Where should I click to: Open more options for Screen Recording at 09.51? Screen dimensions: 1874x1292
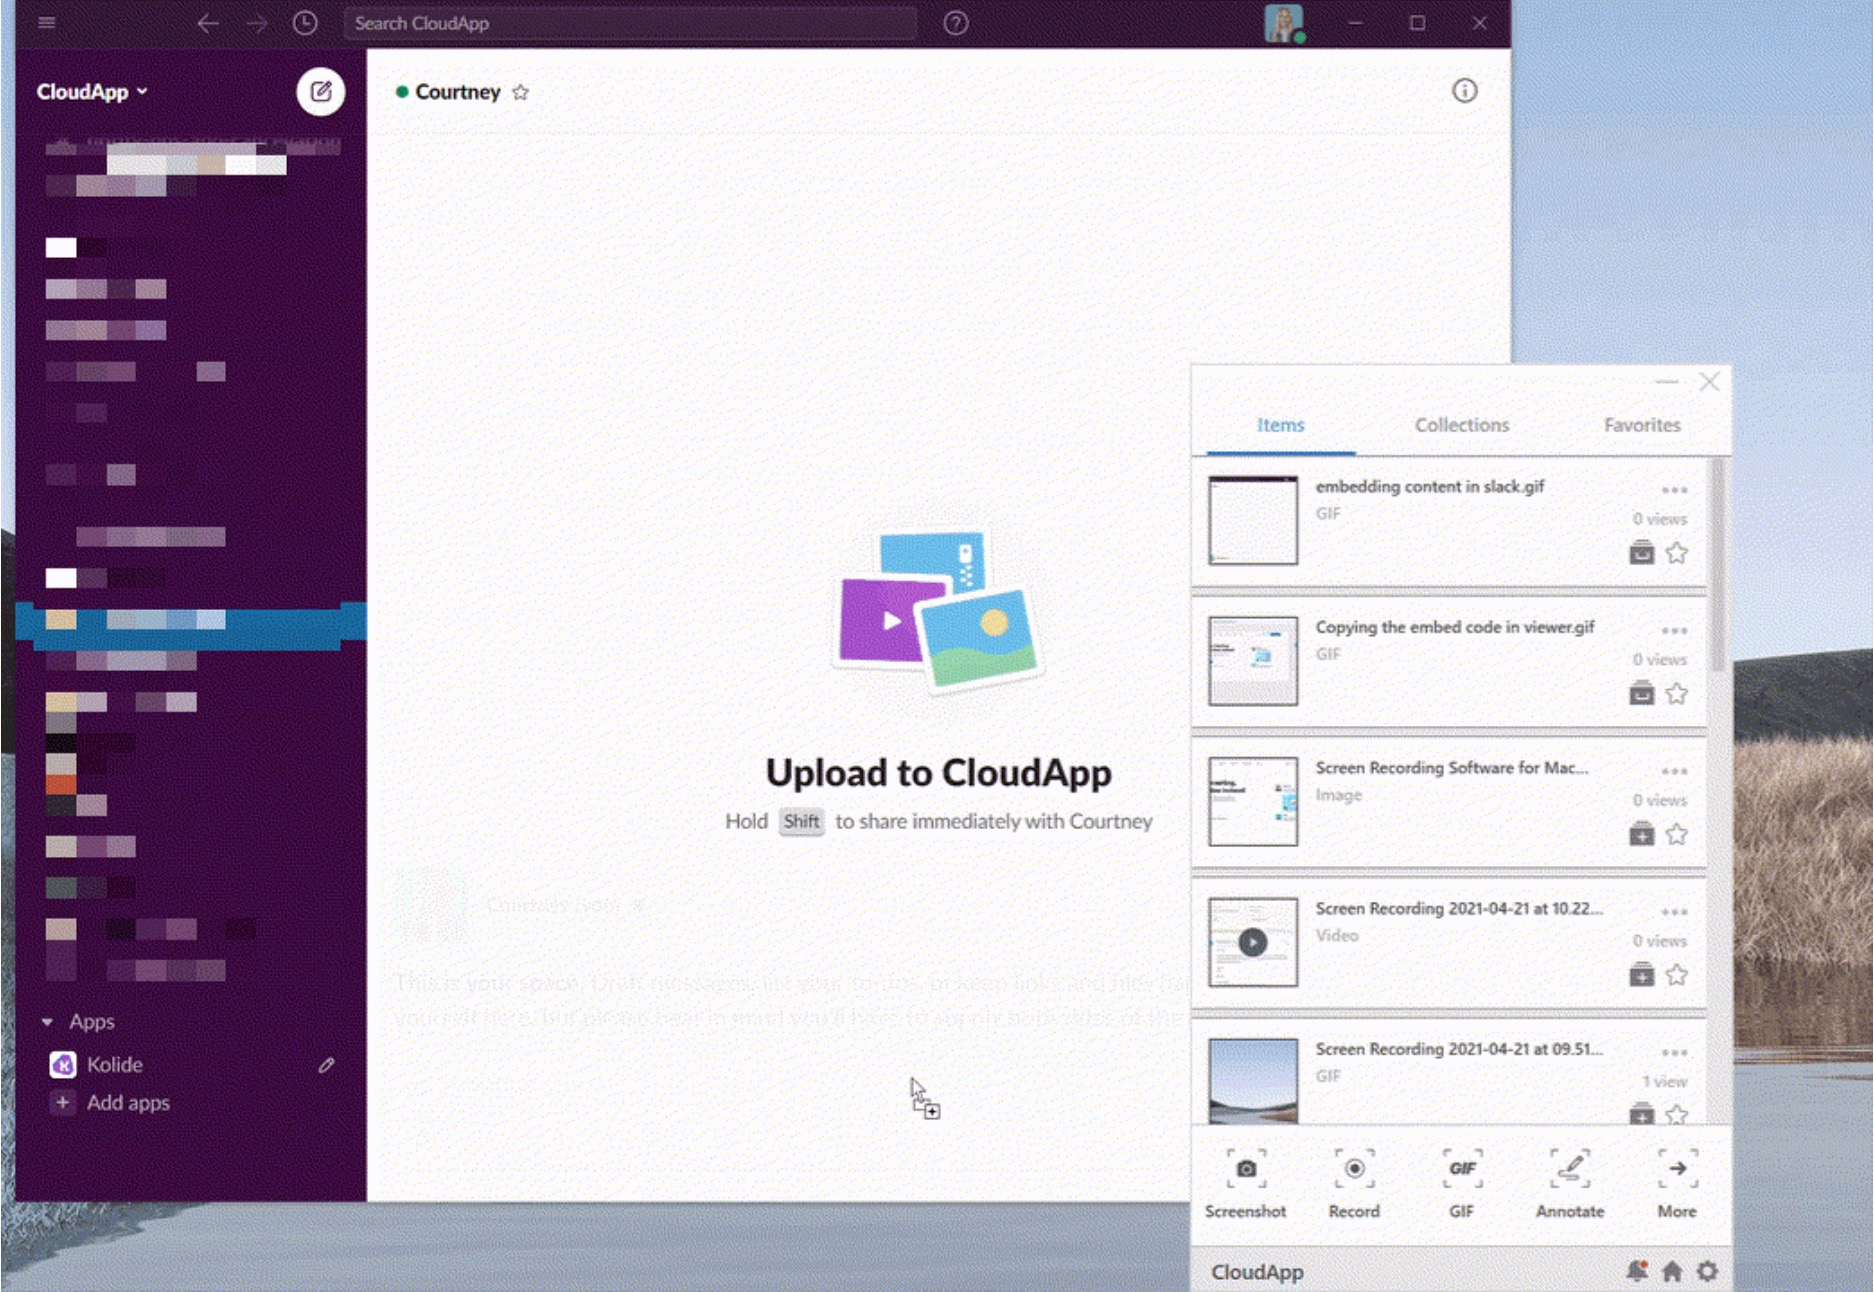(1674, 1053)
